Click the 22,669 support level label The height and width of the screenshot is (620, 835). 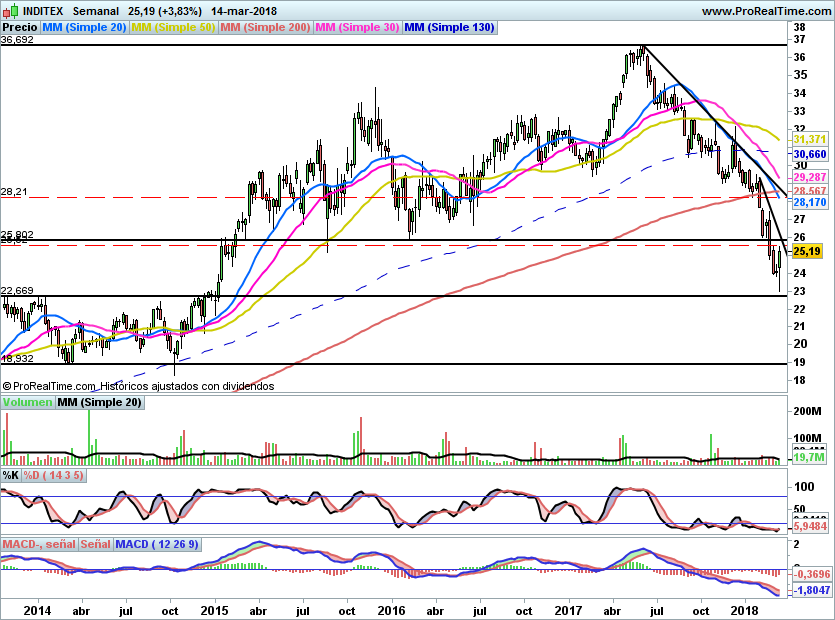[x=17, y=290]
